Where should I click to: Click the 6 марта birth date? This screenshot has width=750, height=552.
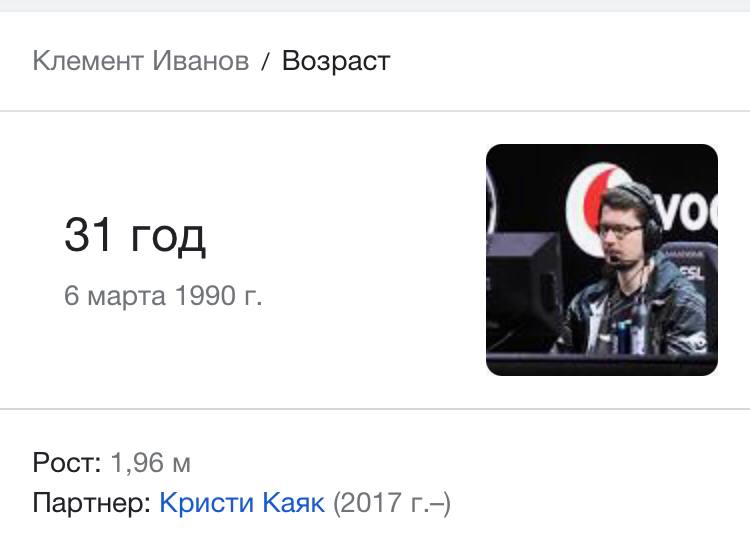coord(115,296)
